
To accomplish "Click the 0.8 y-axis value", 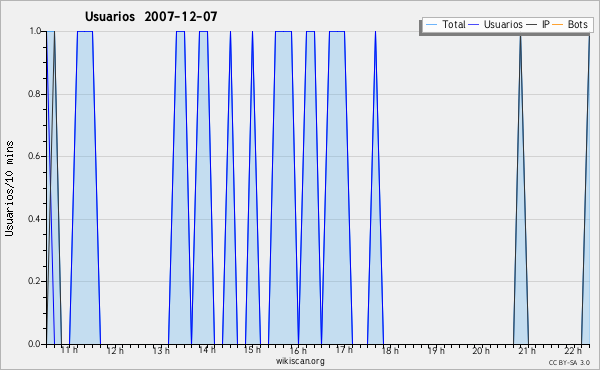I will tap(35, 94).
